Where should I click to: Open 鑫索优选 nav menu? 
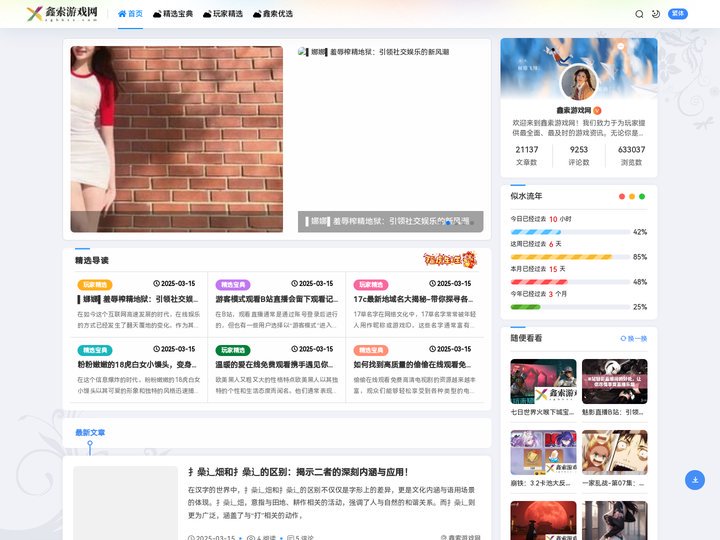[x=273, y=14]
